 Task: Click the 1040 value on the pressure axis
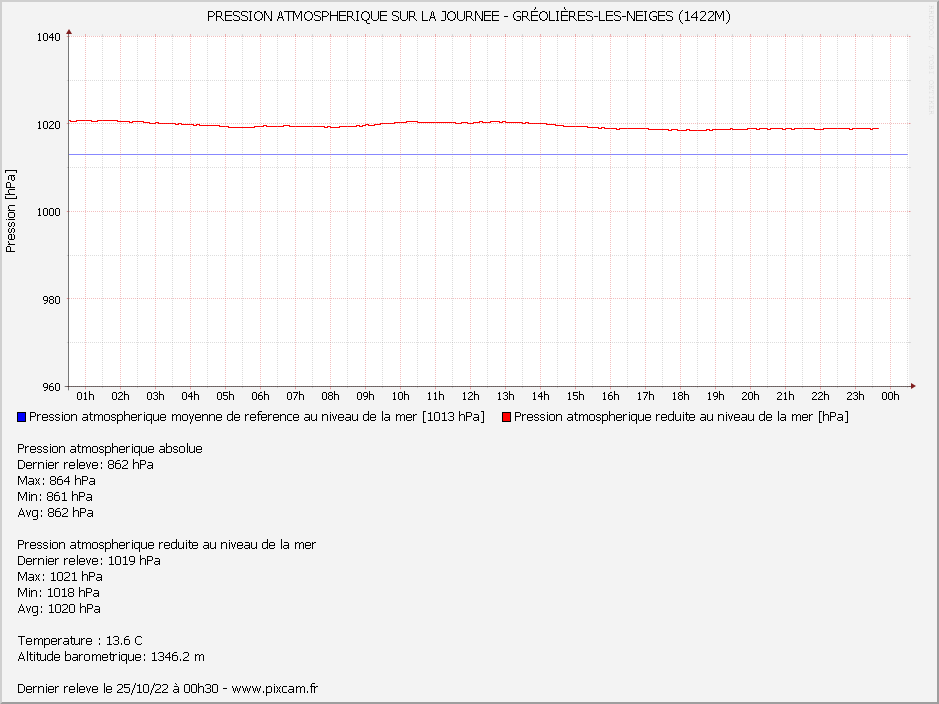(49, 37)
